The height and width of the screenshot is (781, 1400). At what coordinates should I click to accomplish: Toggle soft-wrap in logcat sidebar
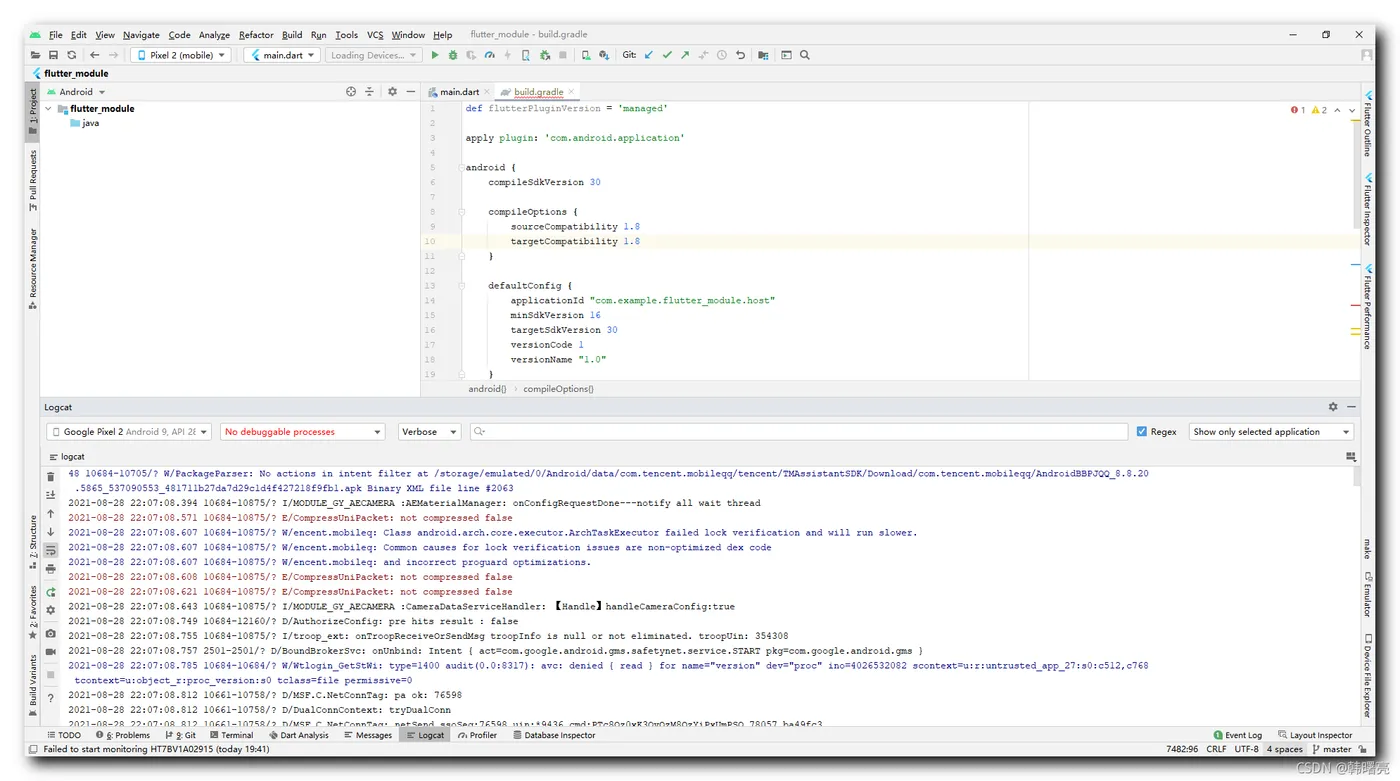(51, 550)
